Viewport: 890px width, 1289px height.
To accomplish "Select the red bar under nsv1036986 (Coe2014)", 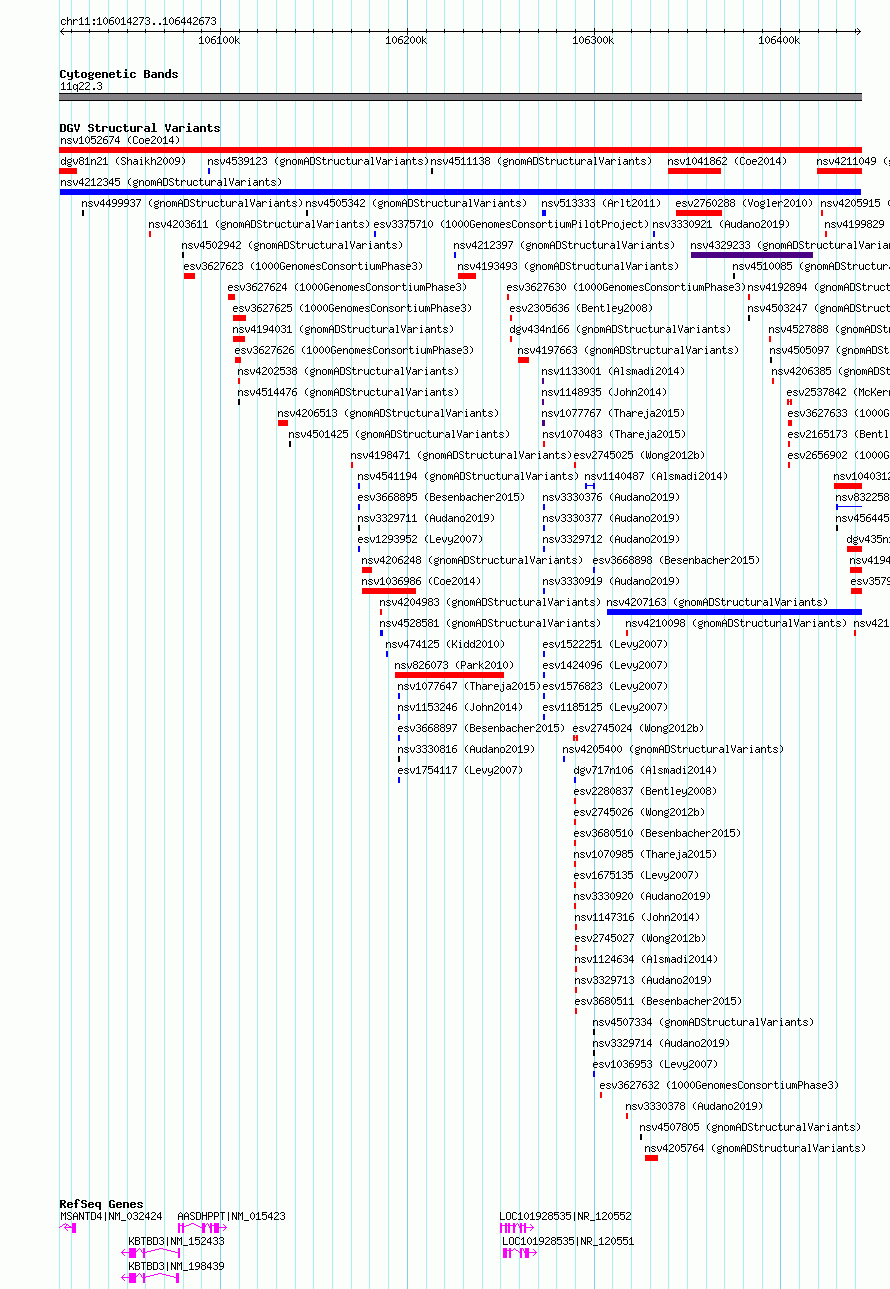I will pos(389,591).
